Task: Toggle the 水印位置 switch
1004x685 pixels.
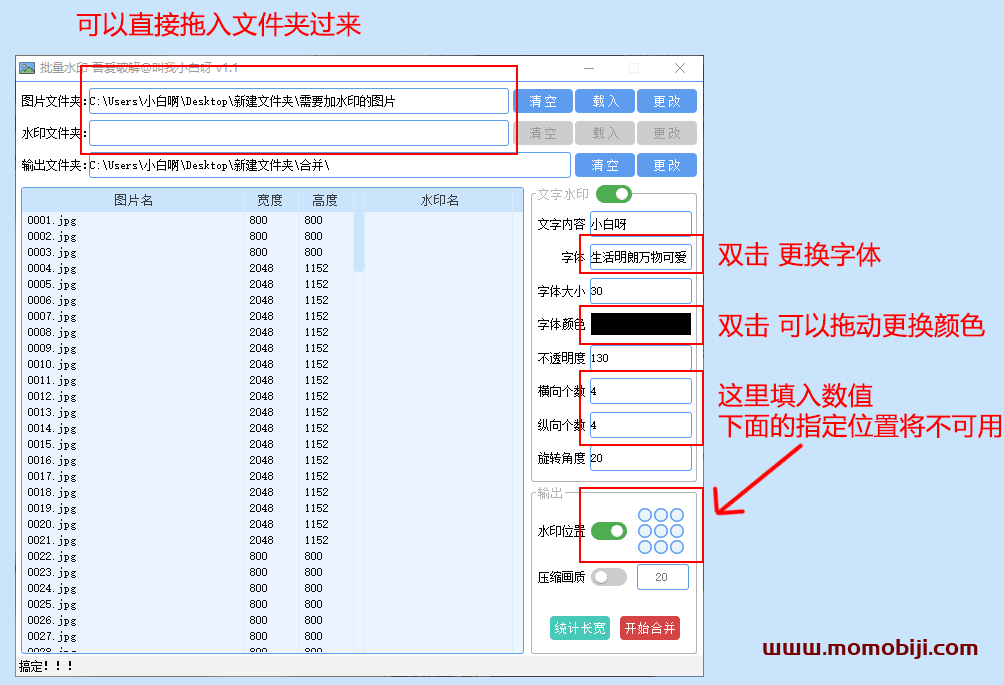Action: coord(609,531)
